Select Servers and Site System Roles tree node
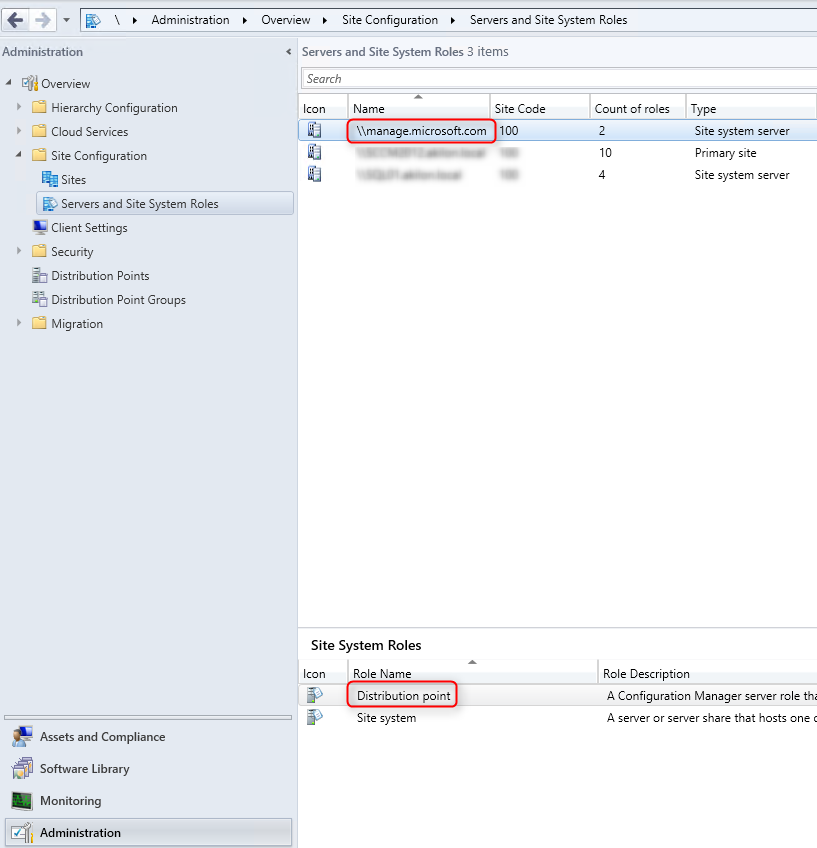The width and height of the screenshot is (817, 848). coord(165,203)
